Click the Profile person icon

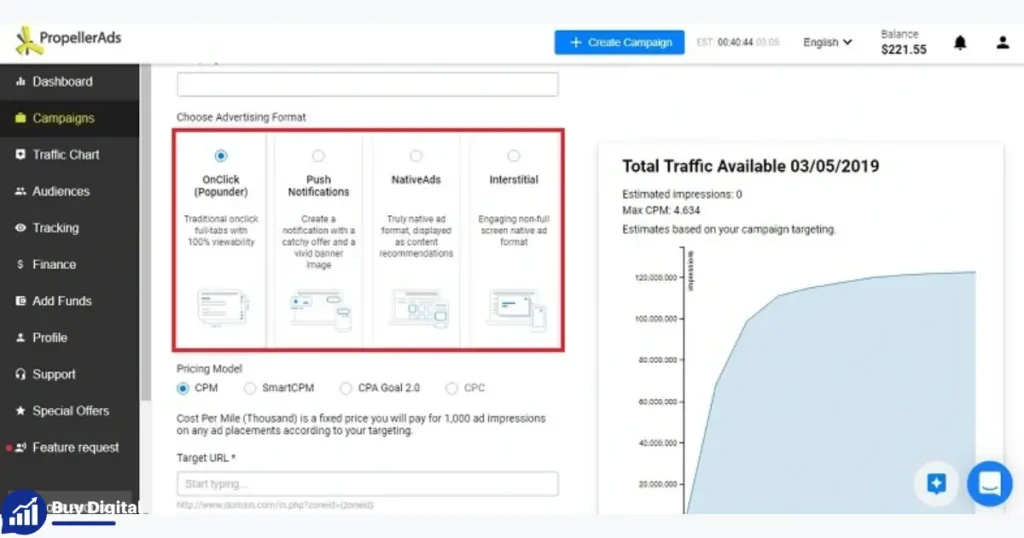click(20, 338)
